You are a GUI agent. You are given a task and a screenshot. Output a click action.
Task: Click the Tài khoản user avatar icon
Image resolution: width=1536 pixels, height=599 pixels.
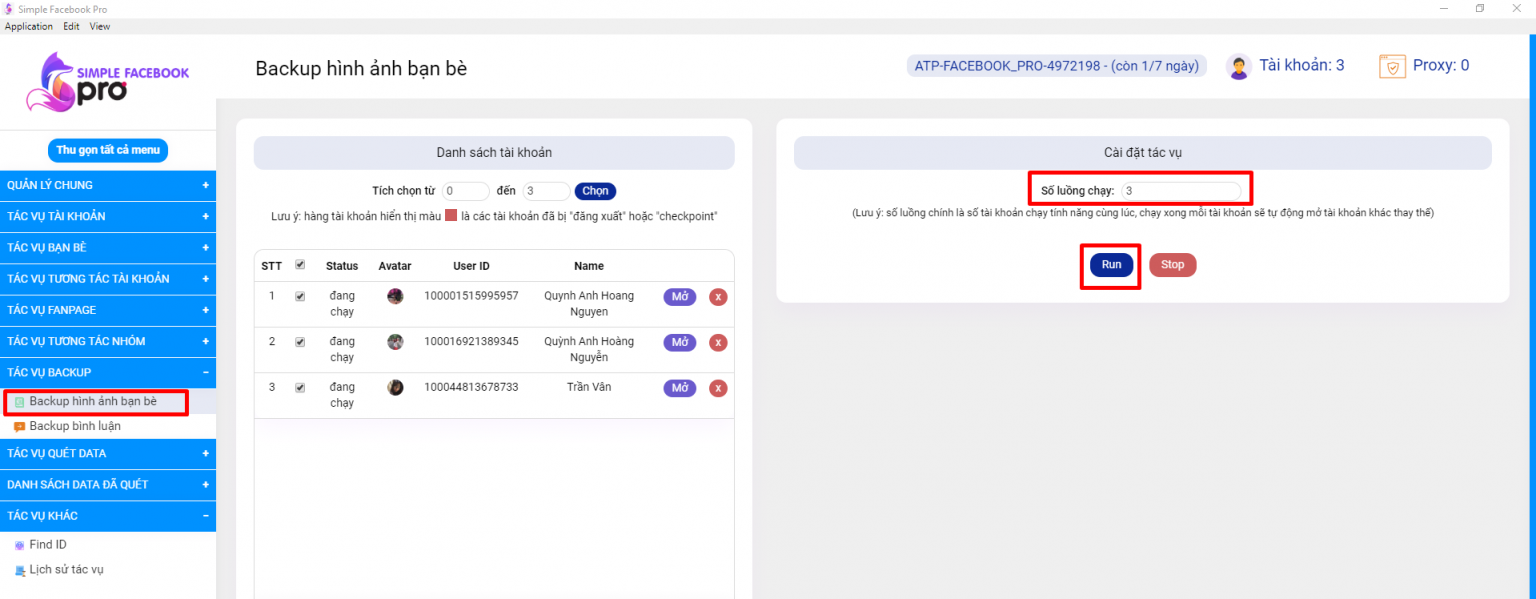(1238, 65)
